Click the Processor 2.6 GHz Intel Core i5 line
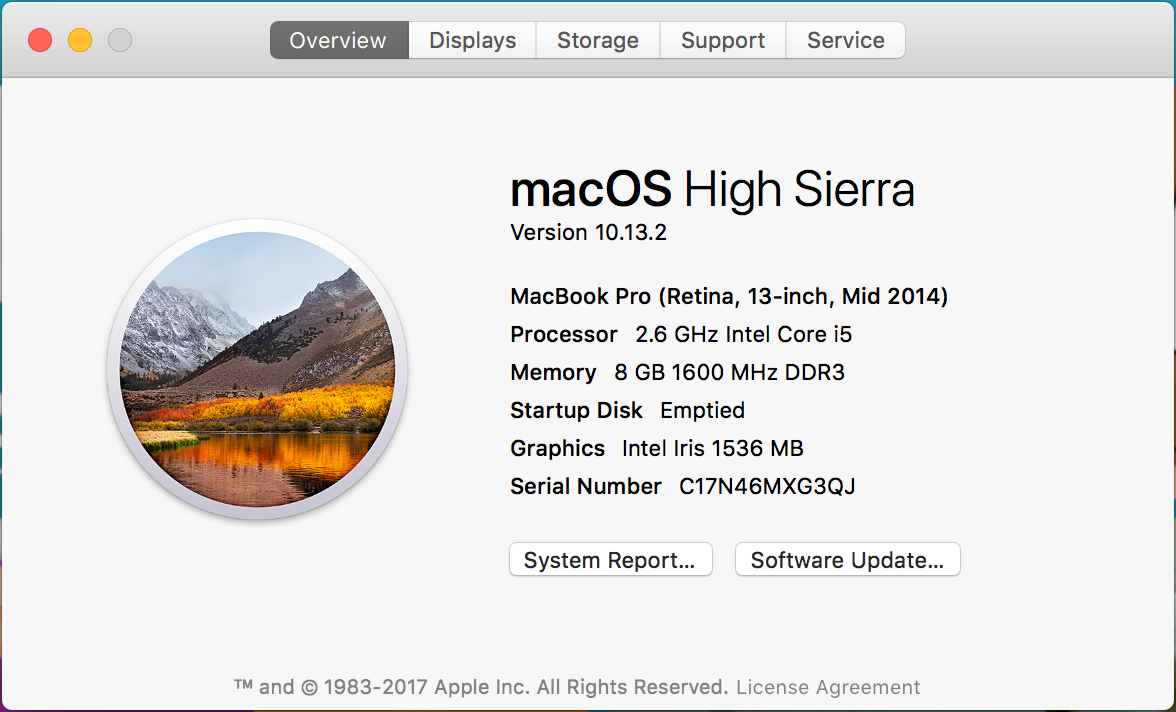This screenshot has height=712, width=1176. pyautogui.click(x=681, y=335)
